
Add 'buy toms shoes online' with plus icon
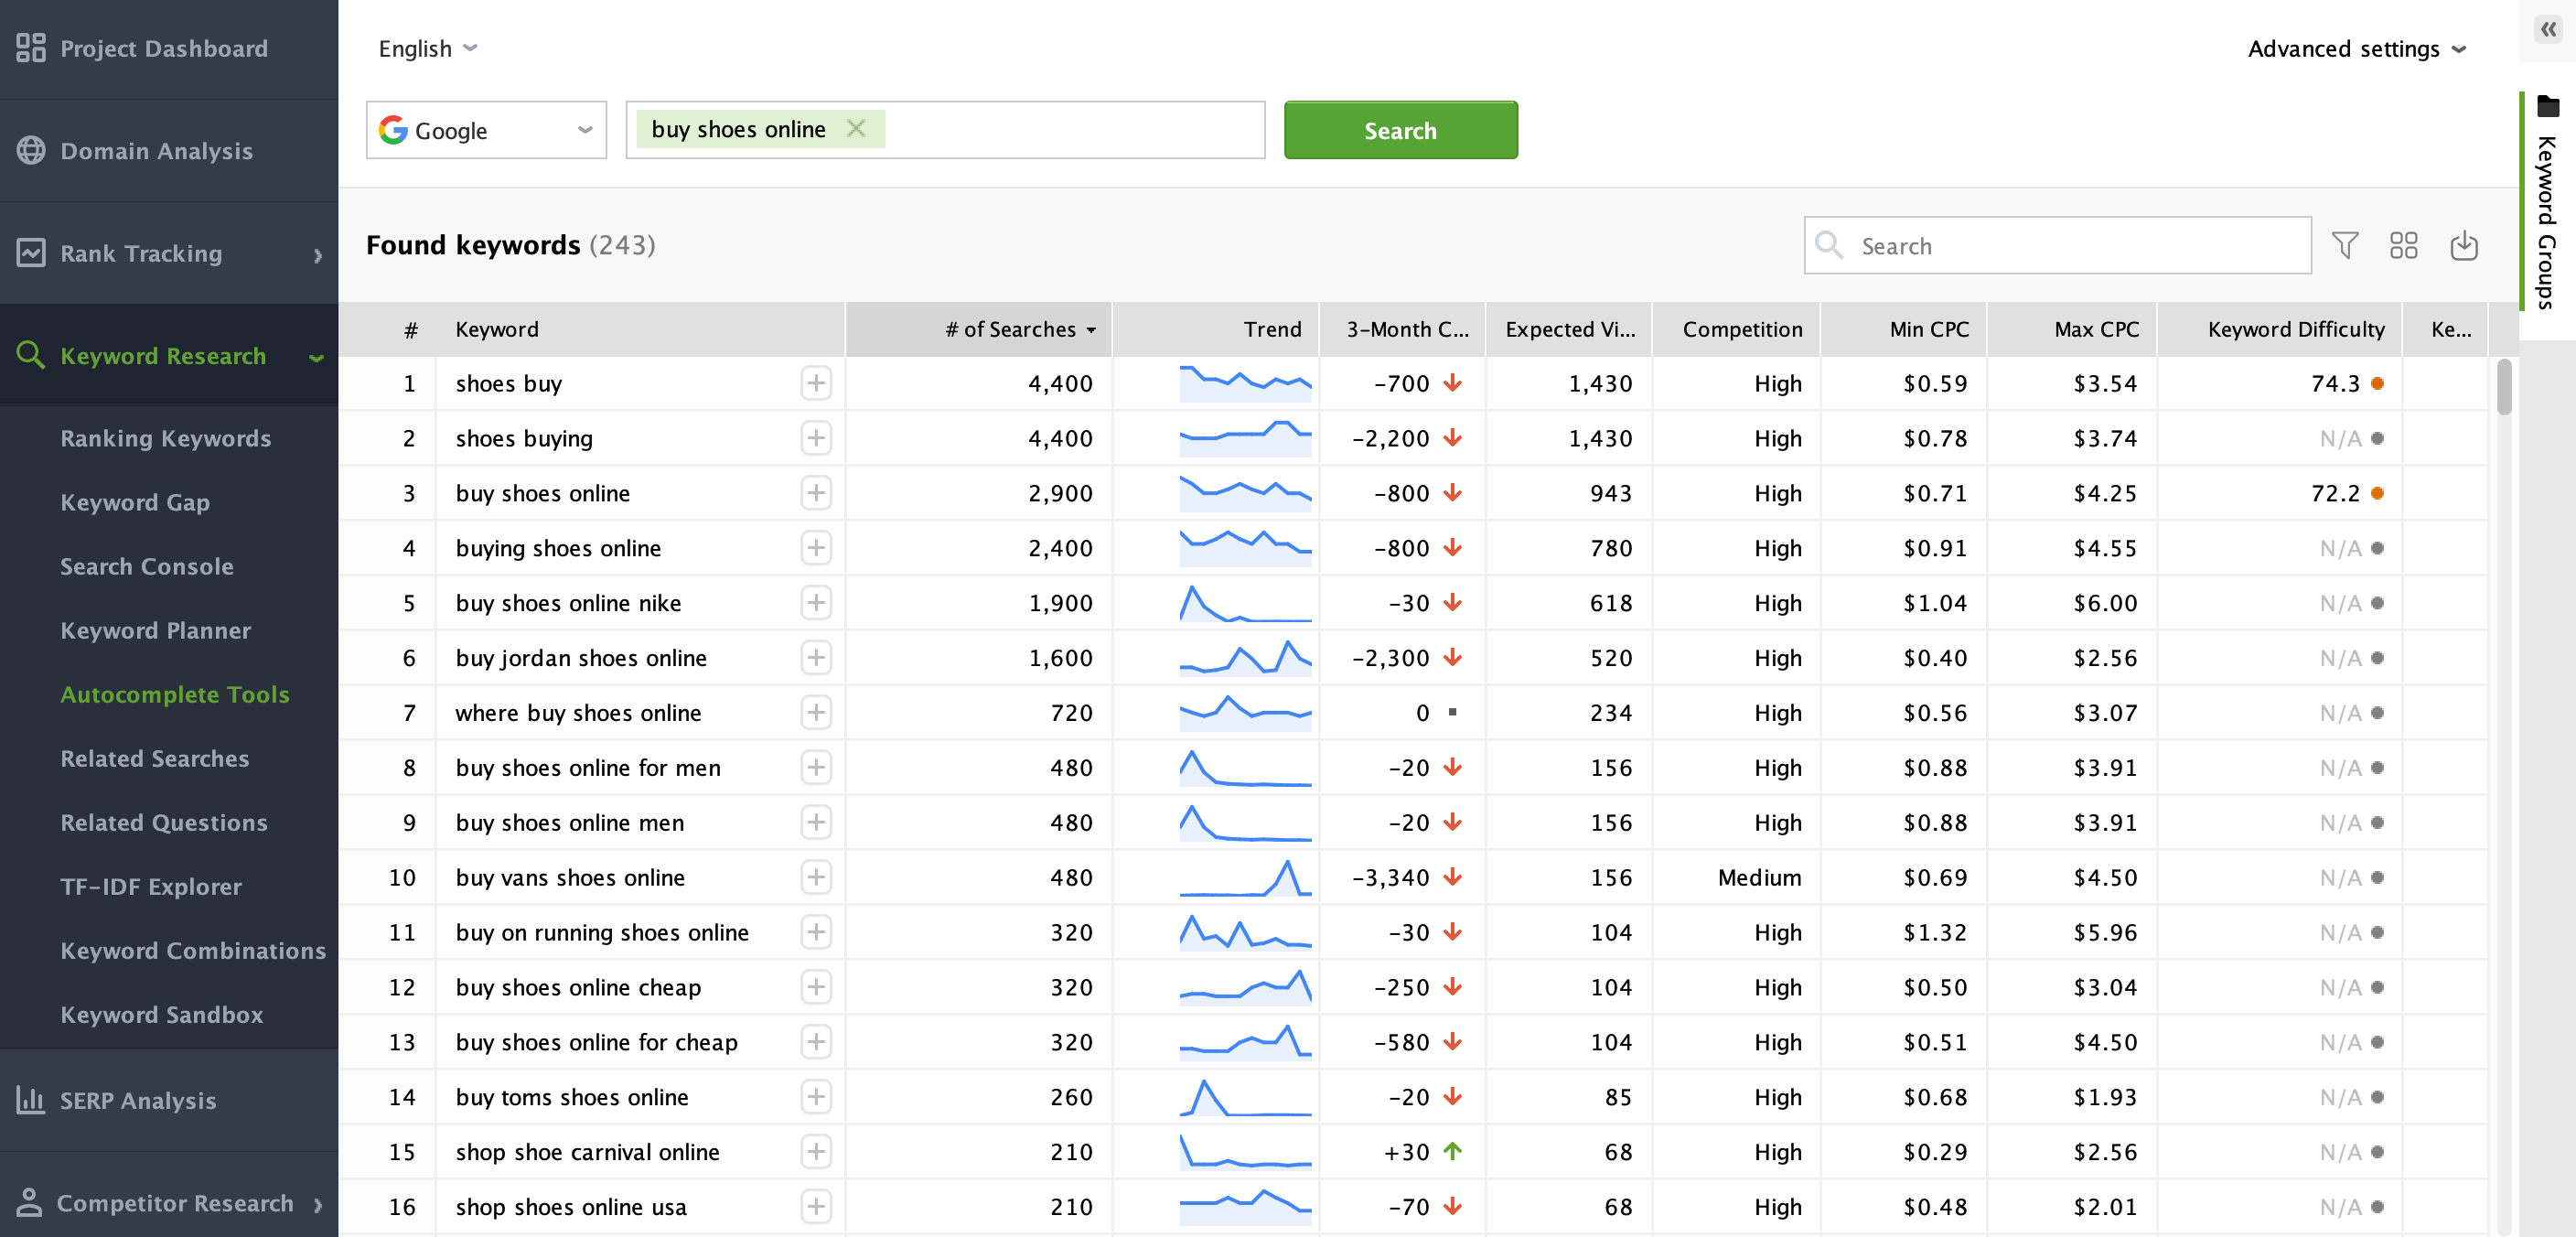pos(816,1097)
